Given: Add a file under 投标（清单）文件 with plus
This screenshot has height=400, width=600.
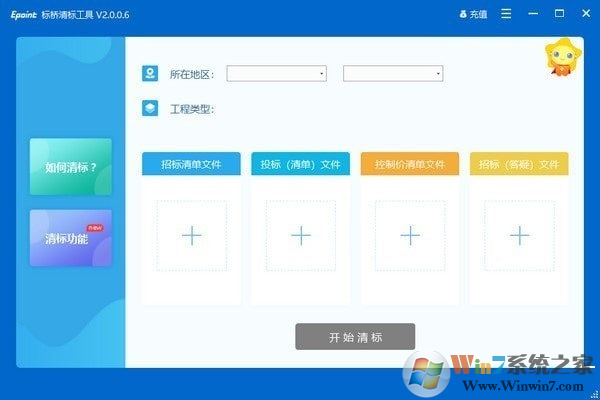Looking at the screenshot, I should [x=301, y=235].
